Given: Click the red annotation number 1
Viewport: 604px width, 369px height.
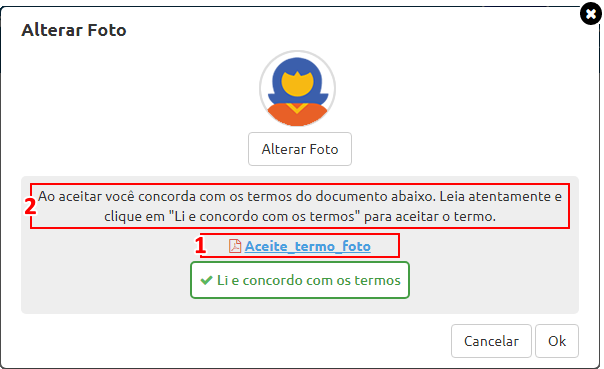Looking at the screenshot, I should pyautogui.click(x=200, y=246).
